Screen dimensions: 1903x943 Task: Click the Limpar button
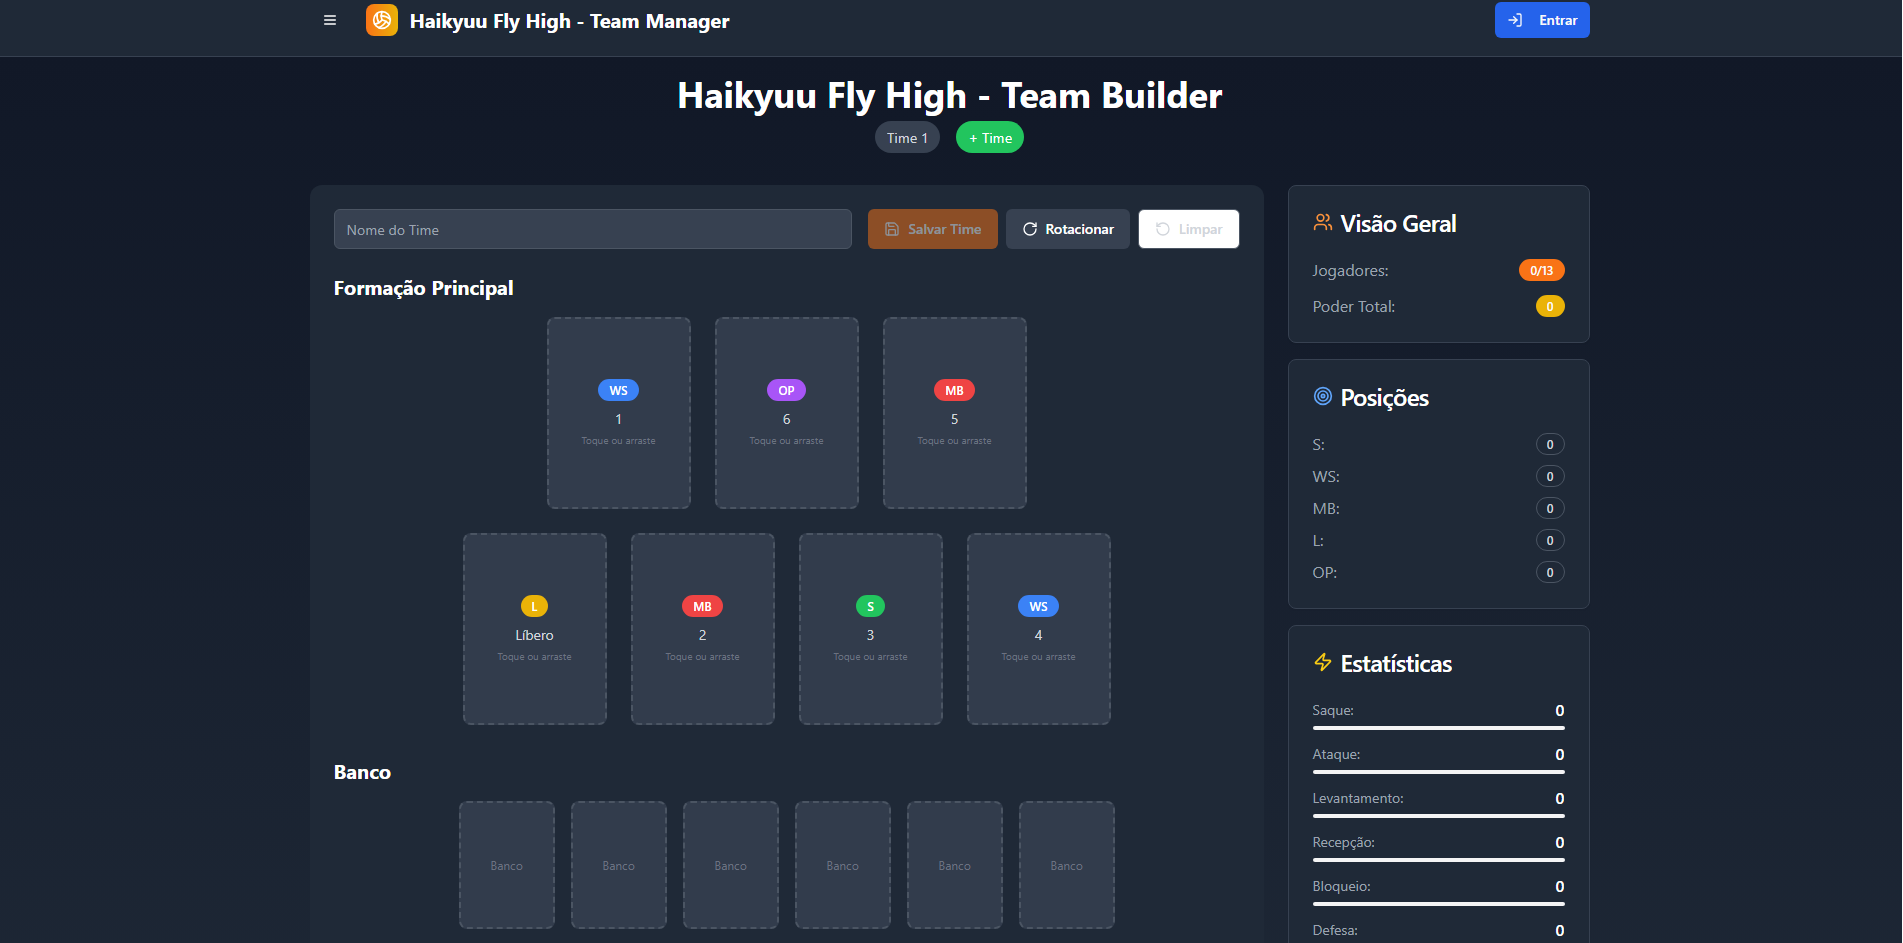click(x=1189, y=229)
